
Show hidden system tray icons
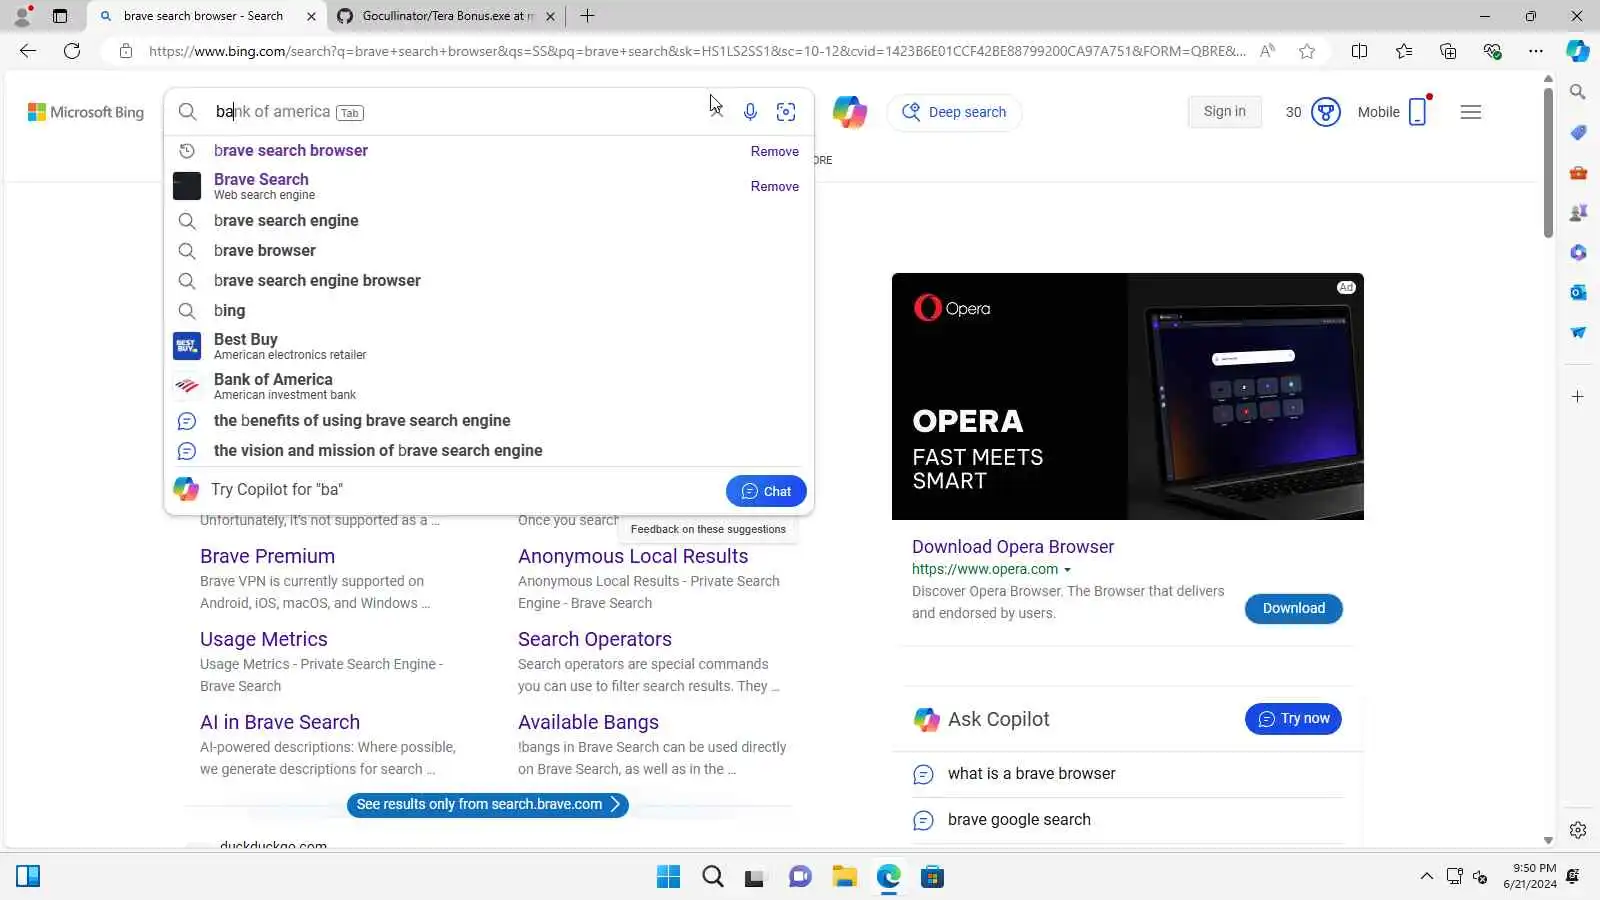(x=1427, y=877)
